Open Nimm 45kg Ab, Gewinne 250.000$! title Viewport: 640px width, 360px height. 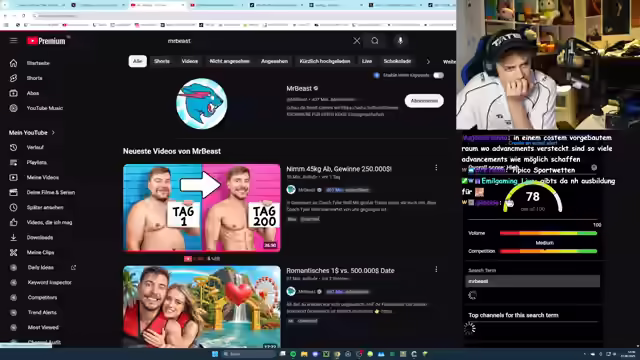(339, 169)
